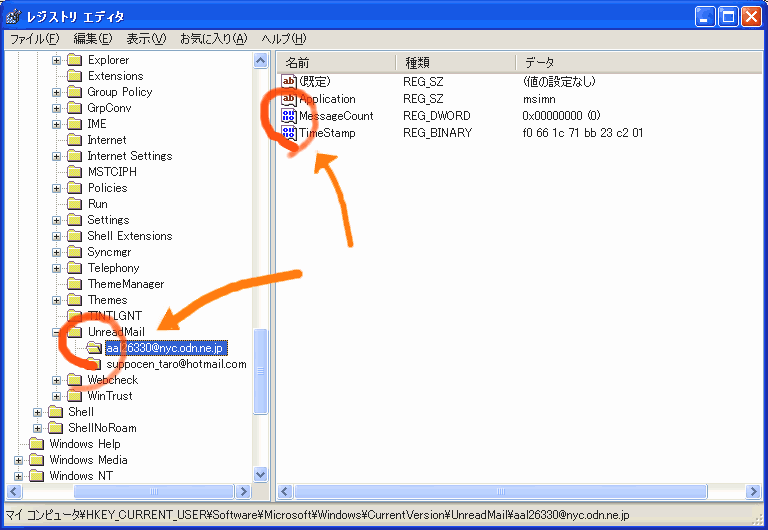Expand the Shell key
The height and width of the screenshot is (530, 768).
click(x=38, y=412)
